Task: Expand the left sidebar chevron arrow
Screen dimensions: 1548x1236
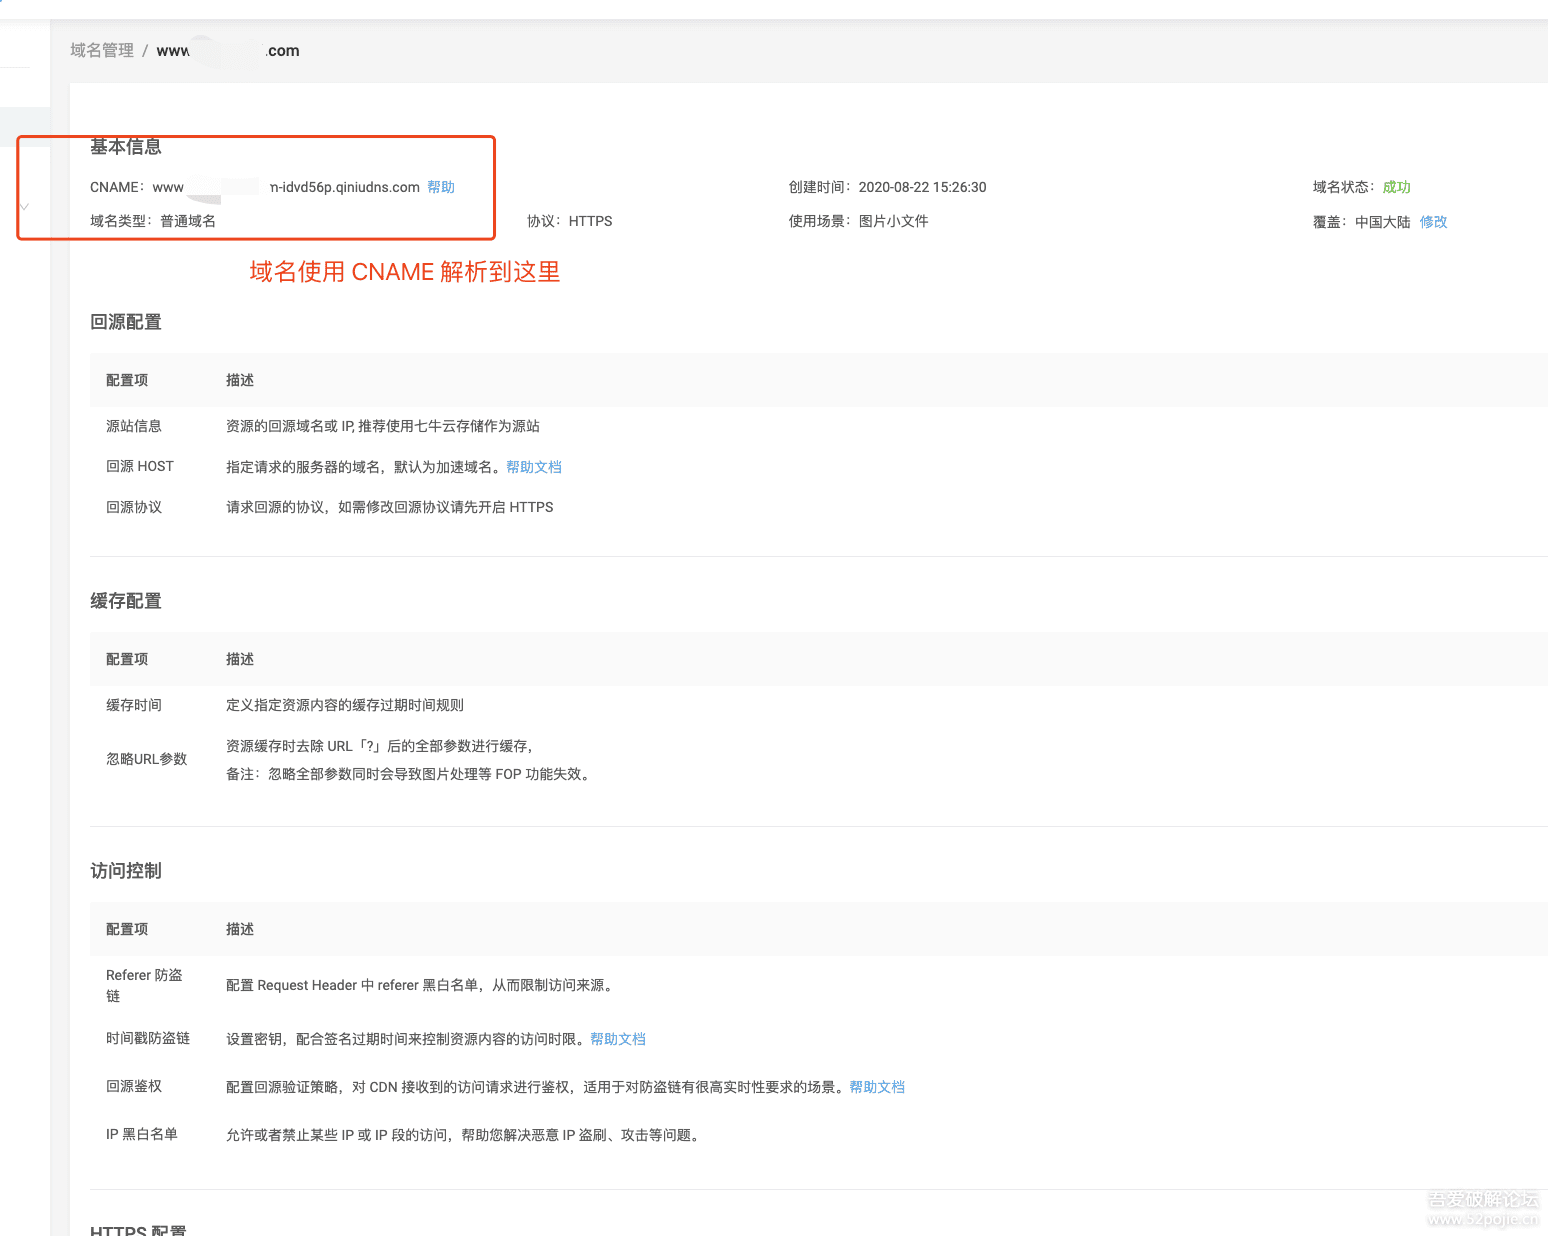Action: 24,207
